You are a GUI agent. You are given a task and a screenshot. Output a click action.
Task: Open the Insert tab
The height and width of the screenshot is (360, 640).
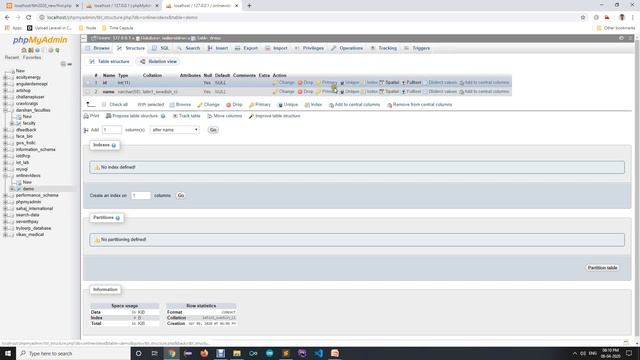[218, 48]
